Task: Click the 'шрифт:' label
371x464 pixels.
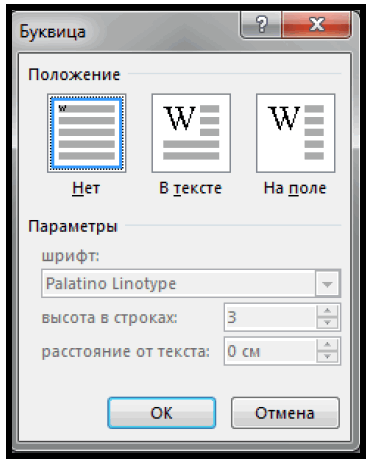Action: [70, 256]
